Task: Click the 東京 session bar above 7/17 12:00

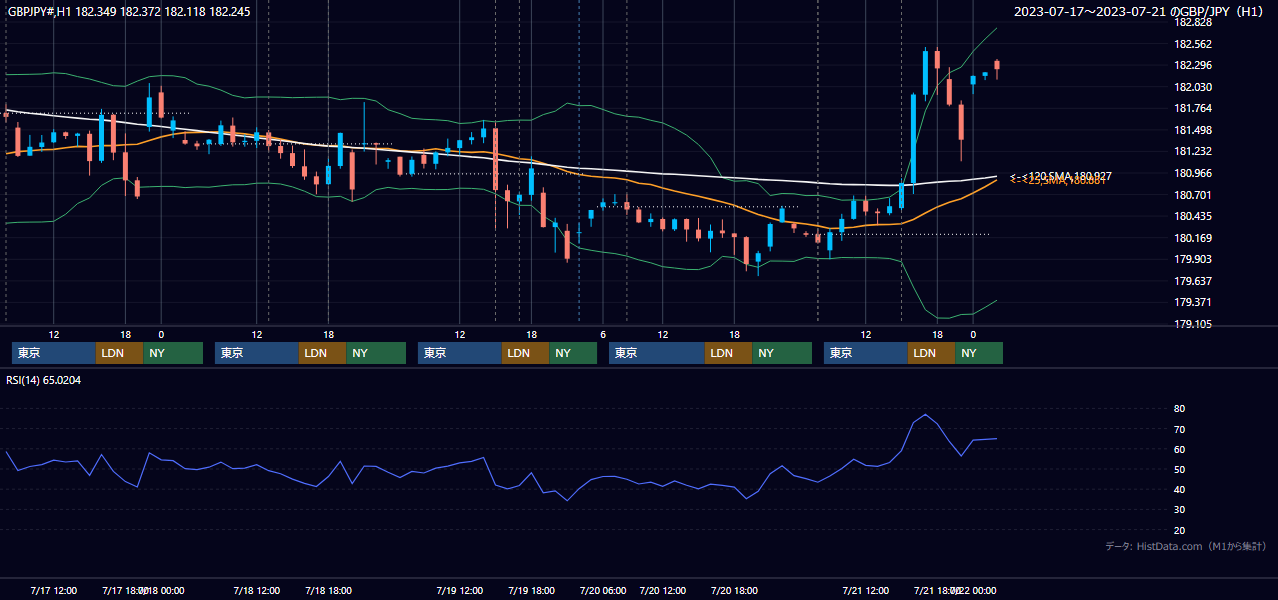Action: (54, 353)
